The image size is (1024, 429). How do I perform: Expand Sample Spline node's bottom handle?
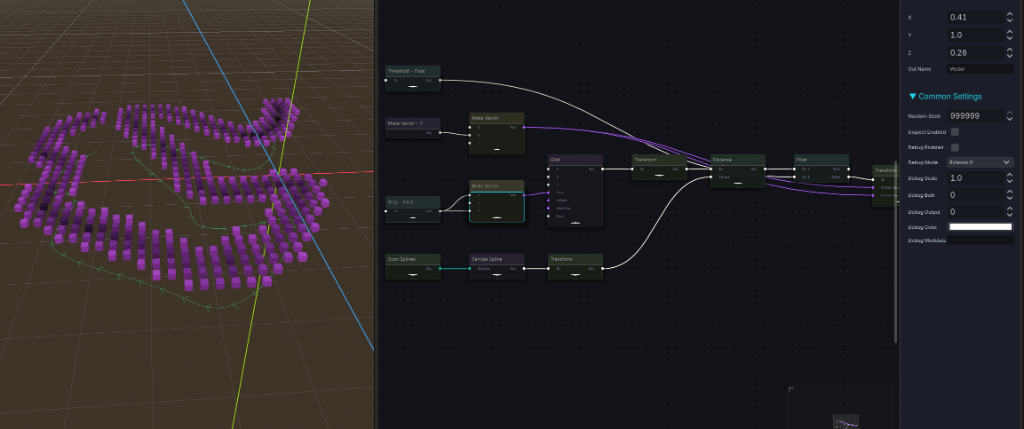coord(496,275)
